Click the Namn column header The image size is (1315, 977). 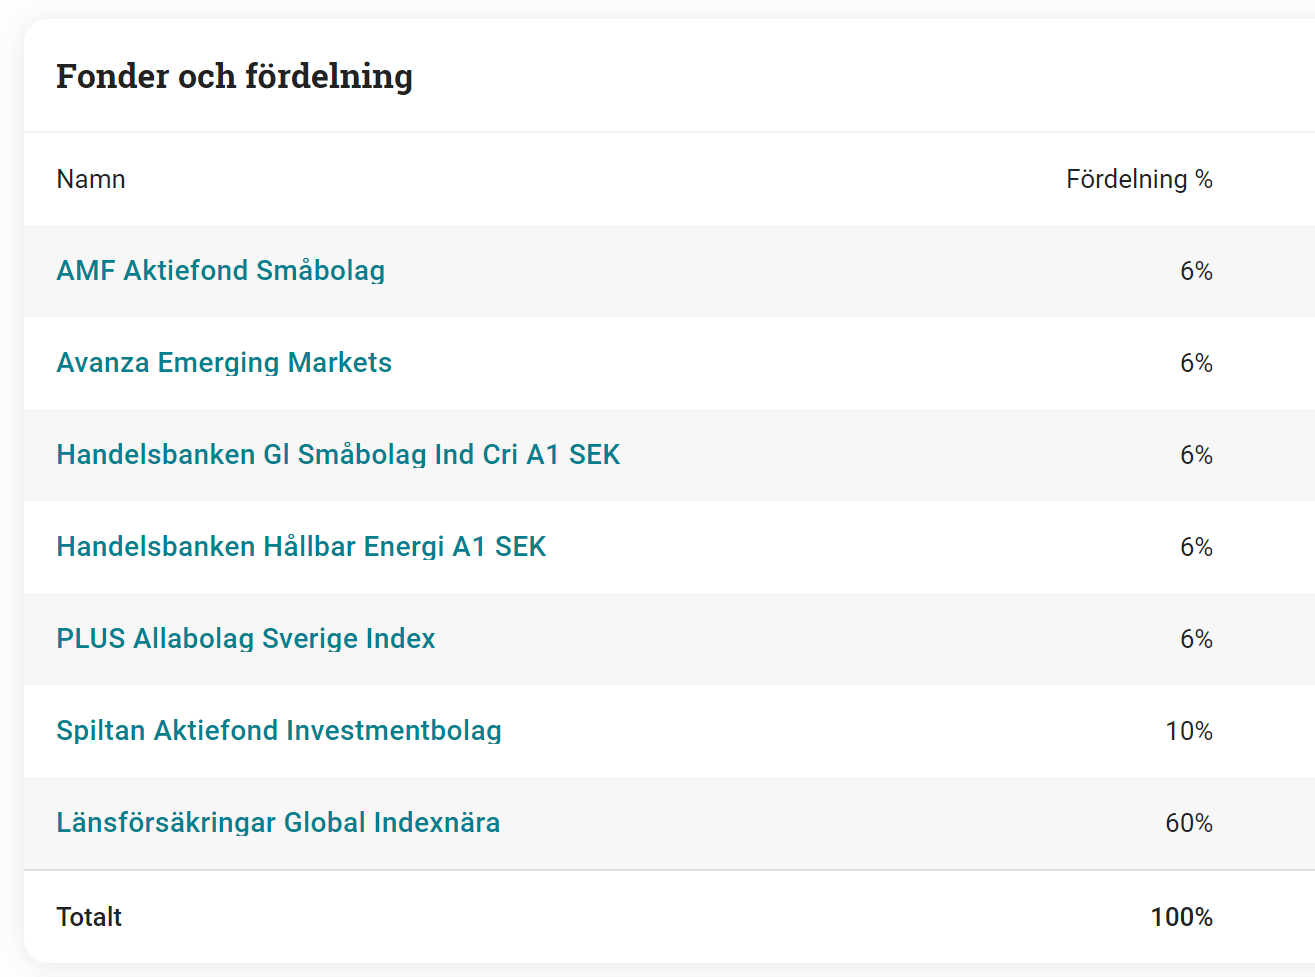(x=91, y=180)
